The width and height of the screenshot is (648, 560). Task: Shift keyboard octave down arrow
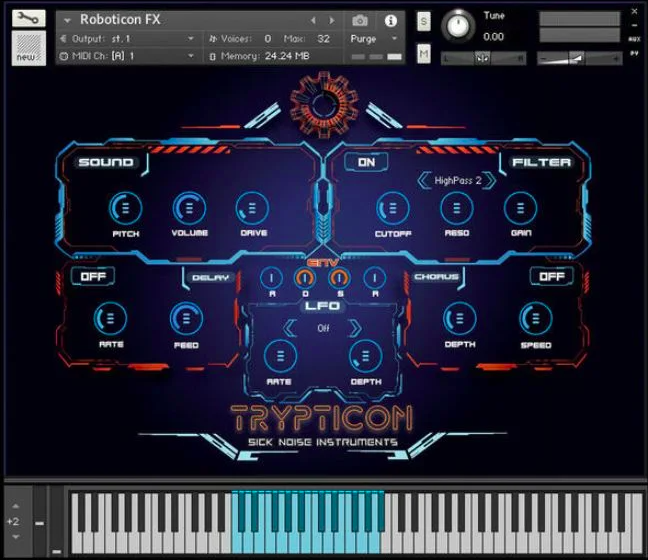point(16,537)
